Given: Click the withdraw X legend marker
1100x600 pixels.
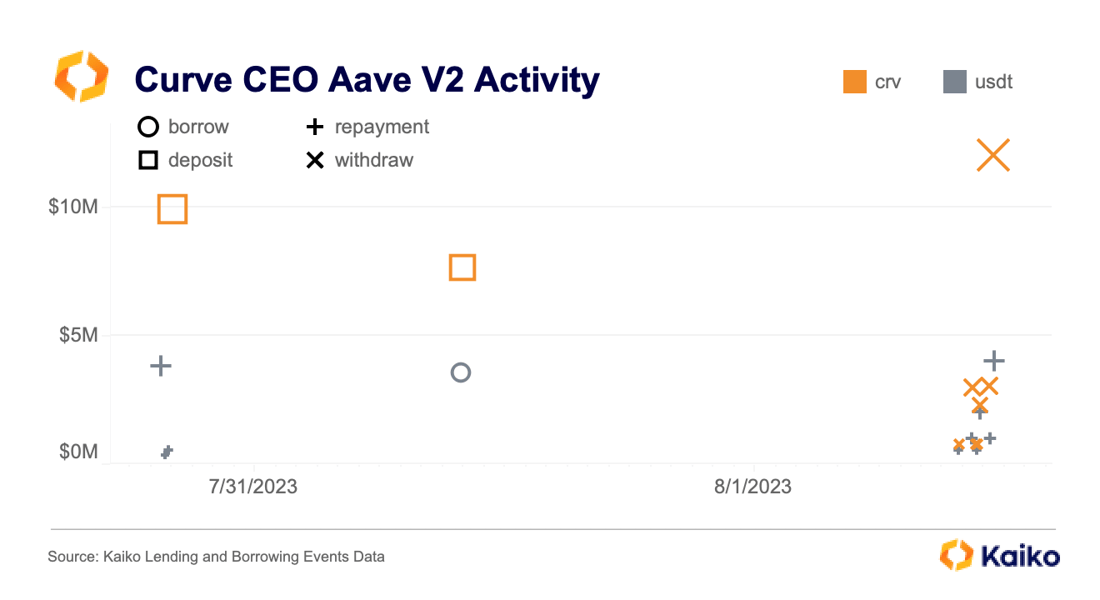Looking at the screenshot, I should click(x=315, y=161).
